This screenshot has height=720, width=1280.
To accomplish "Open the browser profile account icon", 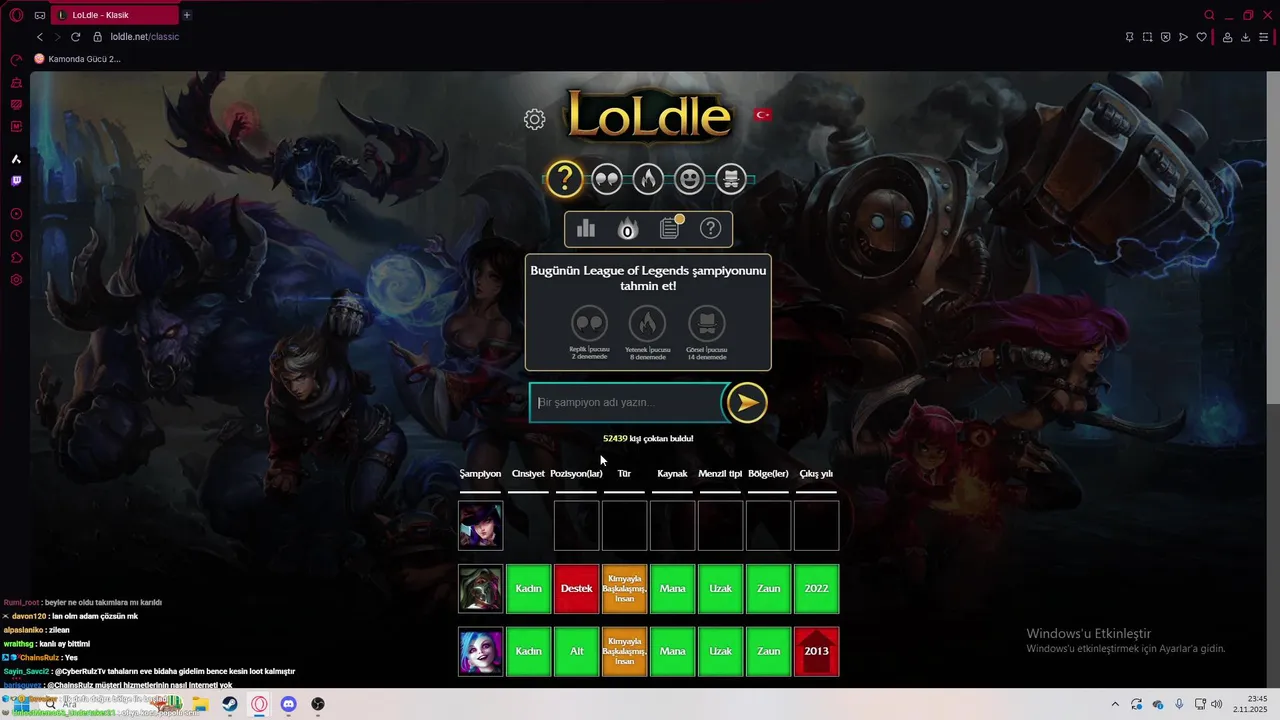I will [x=1227, y=37].
